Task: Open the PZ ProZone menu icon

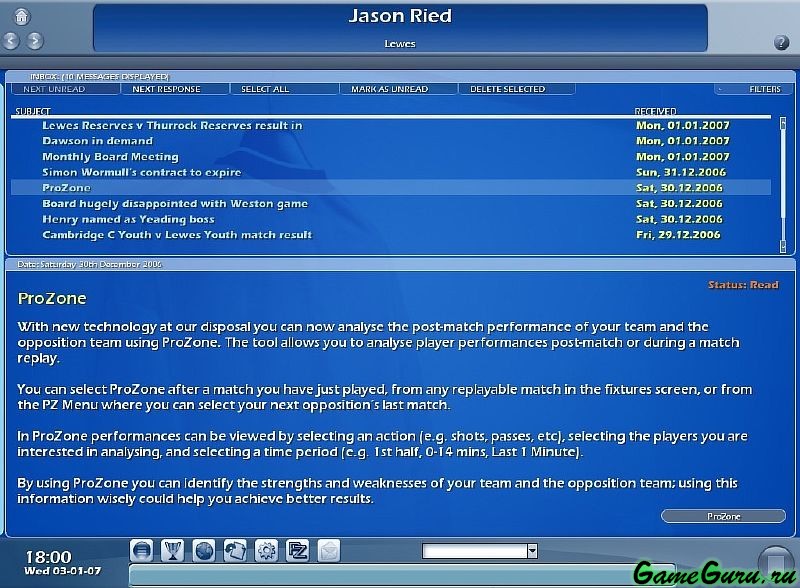Action: 297,551
